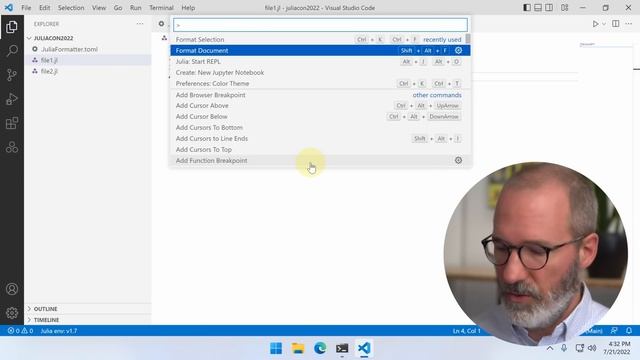Open the Edit menu
The image size is (640, 360).
click(44, 8)
